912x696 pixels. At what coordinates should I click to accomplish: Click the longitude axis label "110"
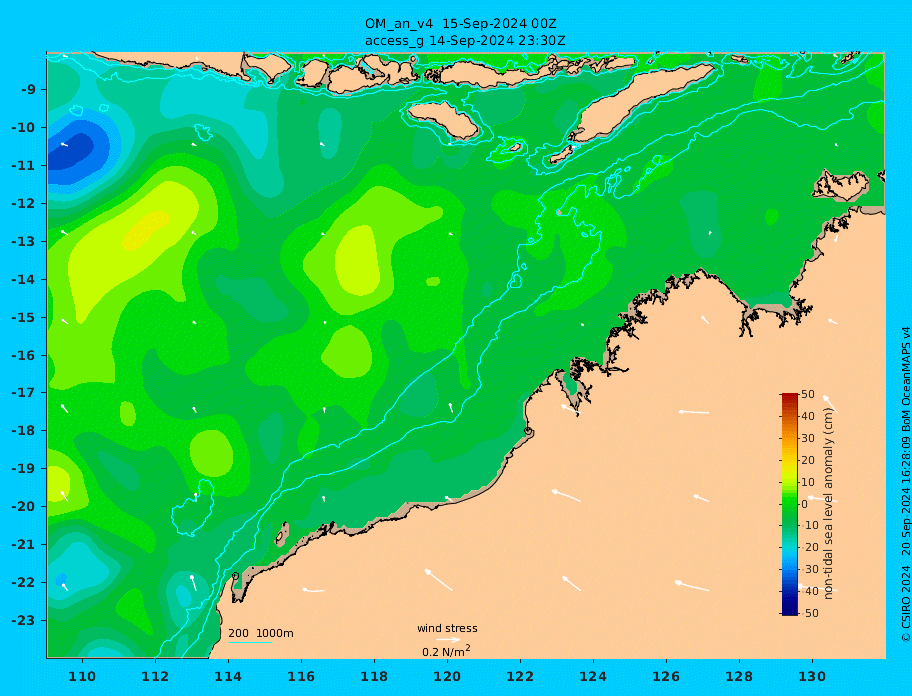pos(82,676)
